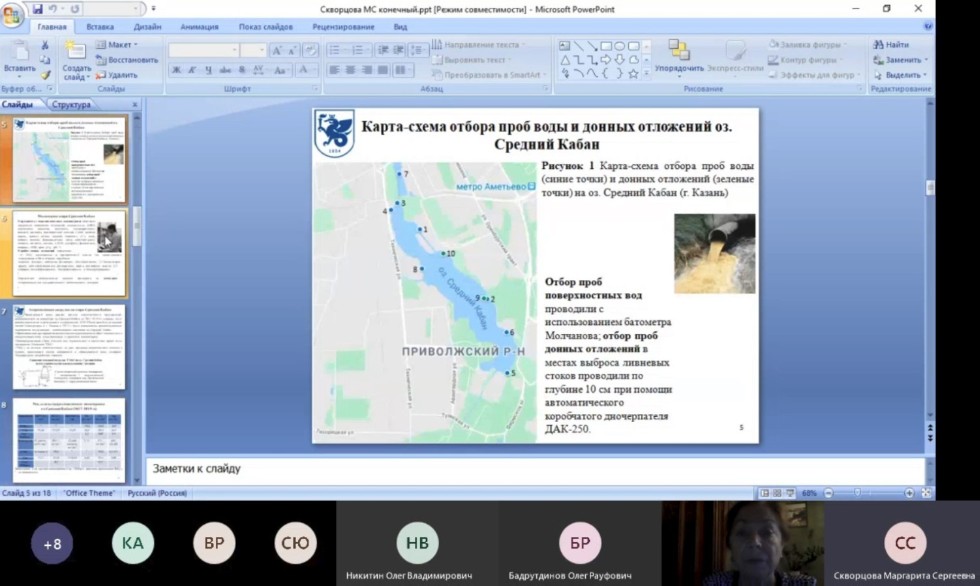Adjust the zoom slider in status bar
Screen dimensions: 980x586
857,493
